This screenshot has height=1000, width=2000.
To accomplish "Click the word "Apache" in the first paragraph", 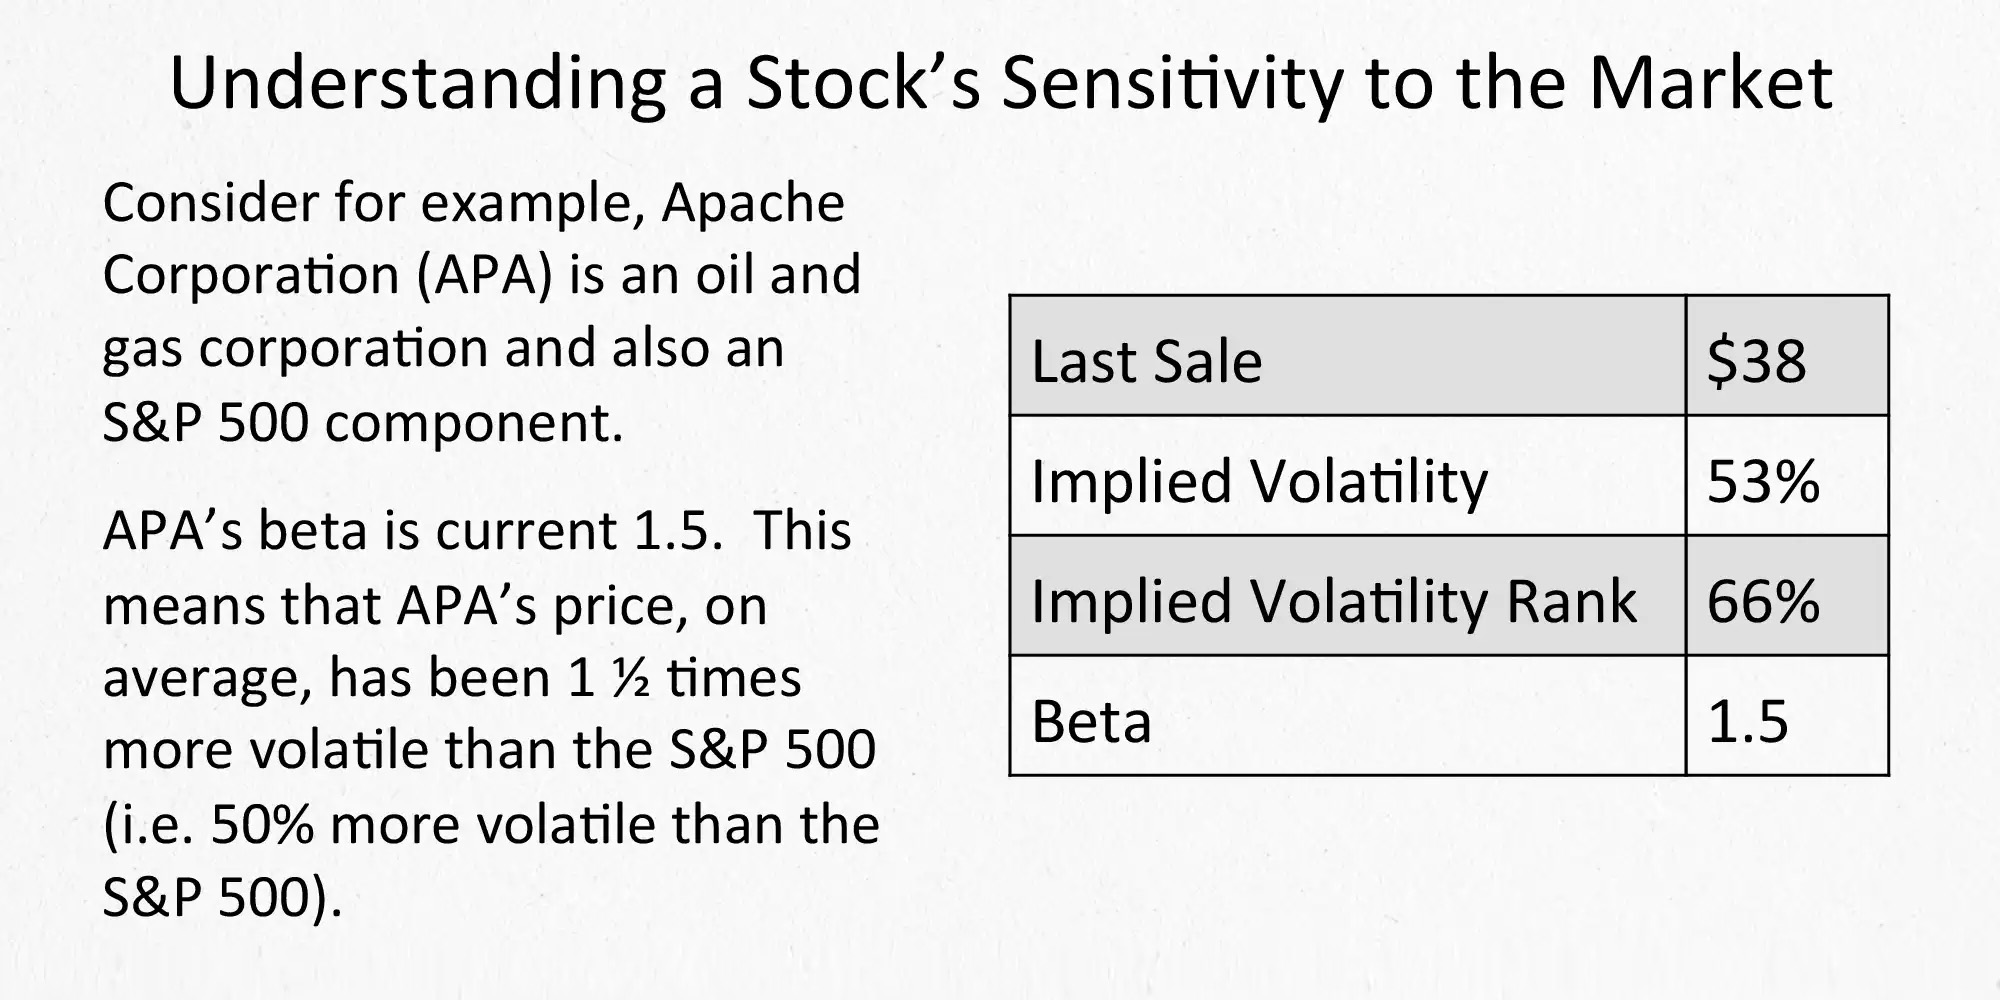I will pyautogui.click(x=752, y=203).
